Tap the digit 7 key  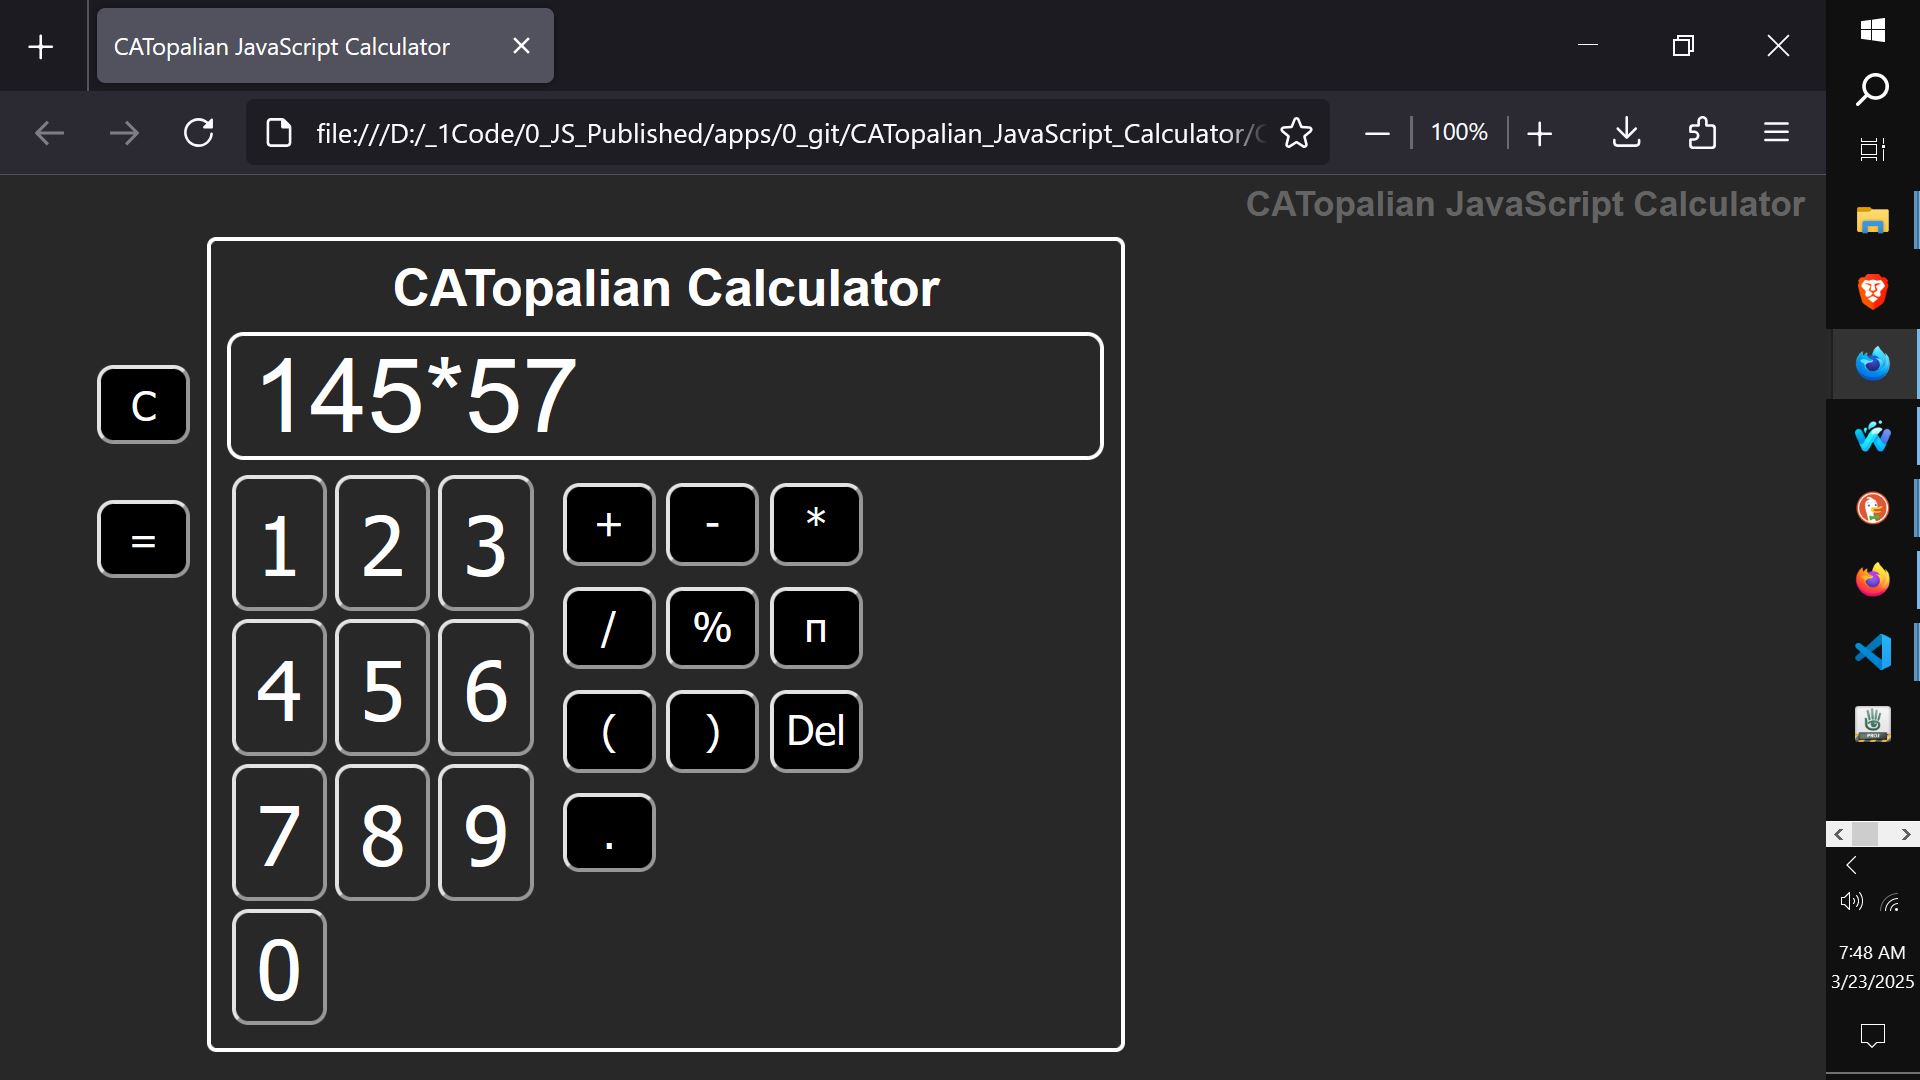coord(279,833)
